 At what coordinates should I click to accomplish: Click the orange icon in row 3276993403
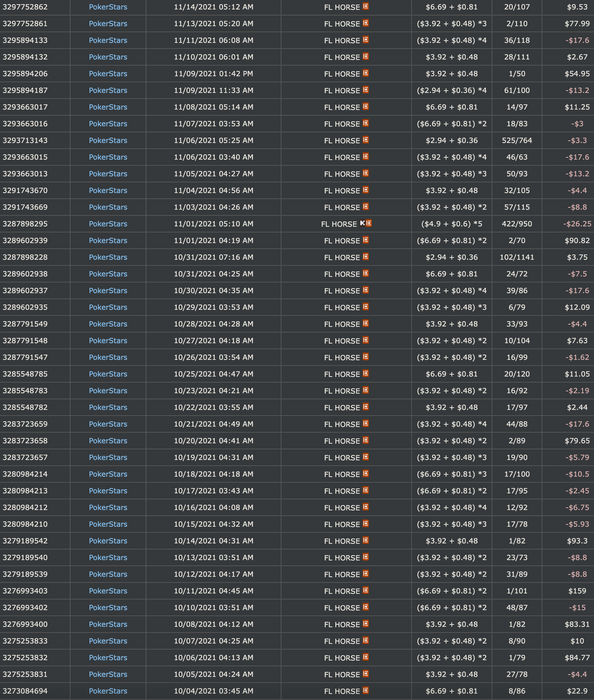tap(366, 590)
